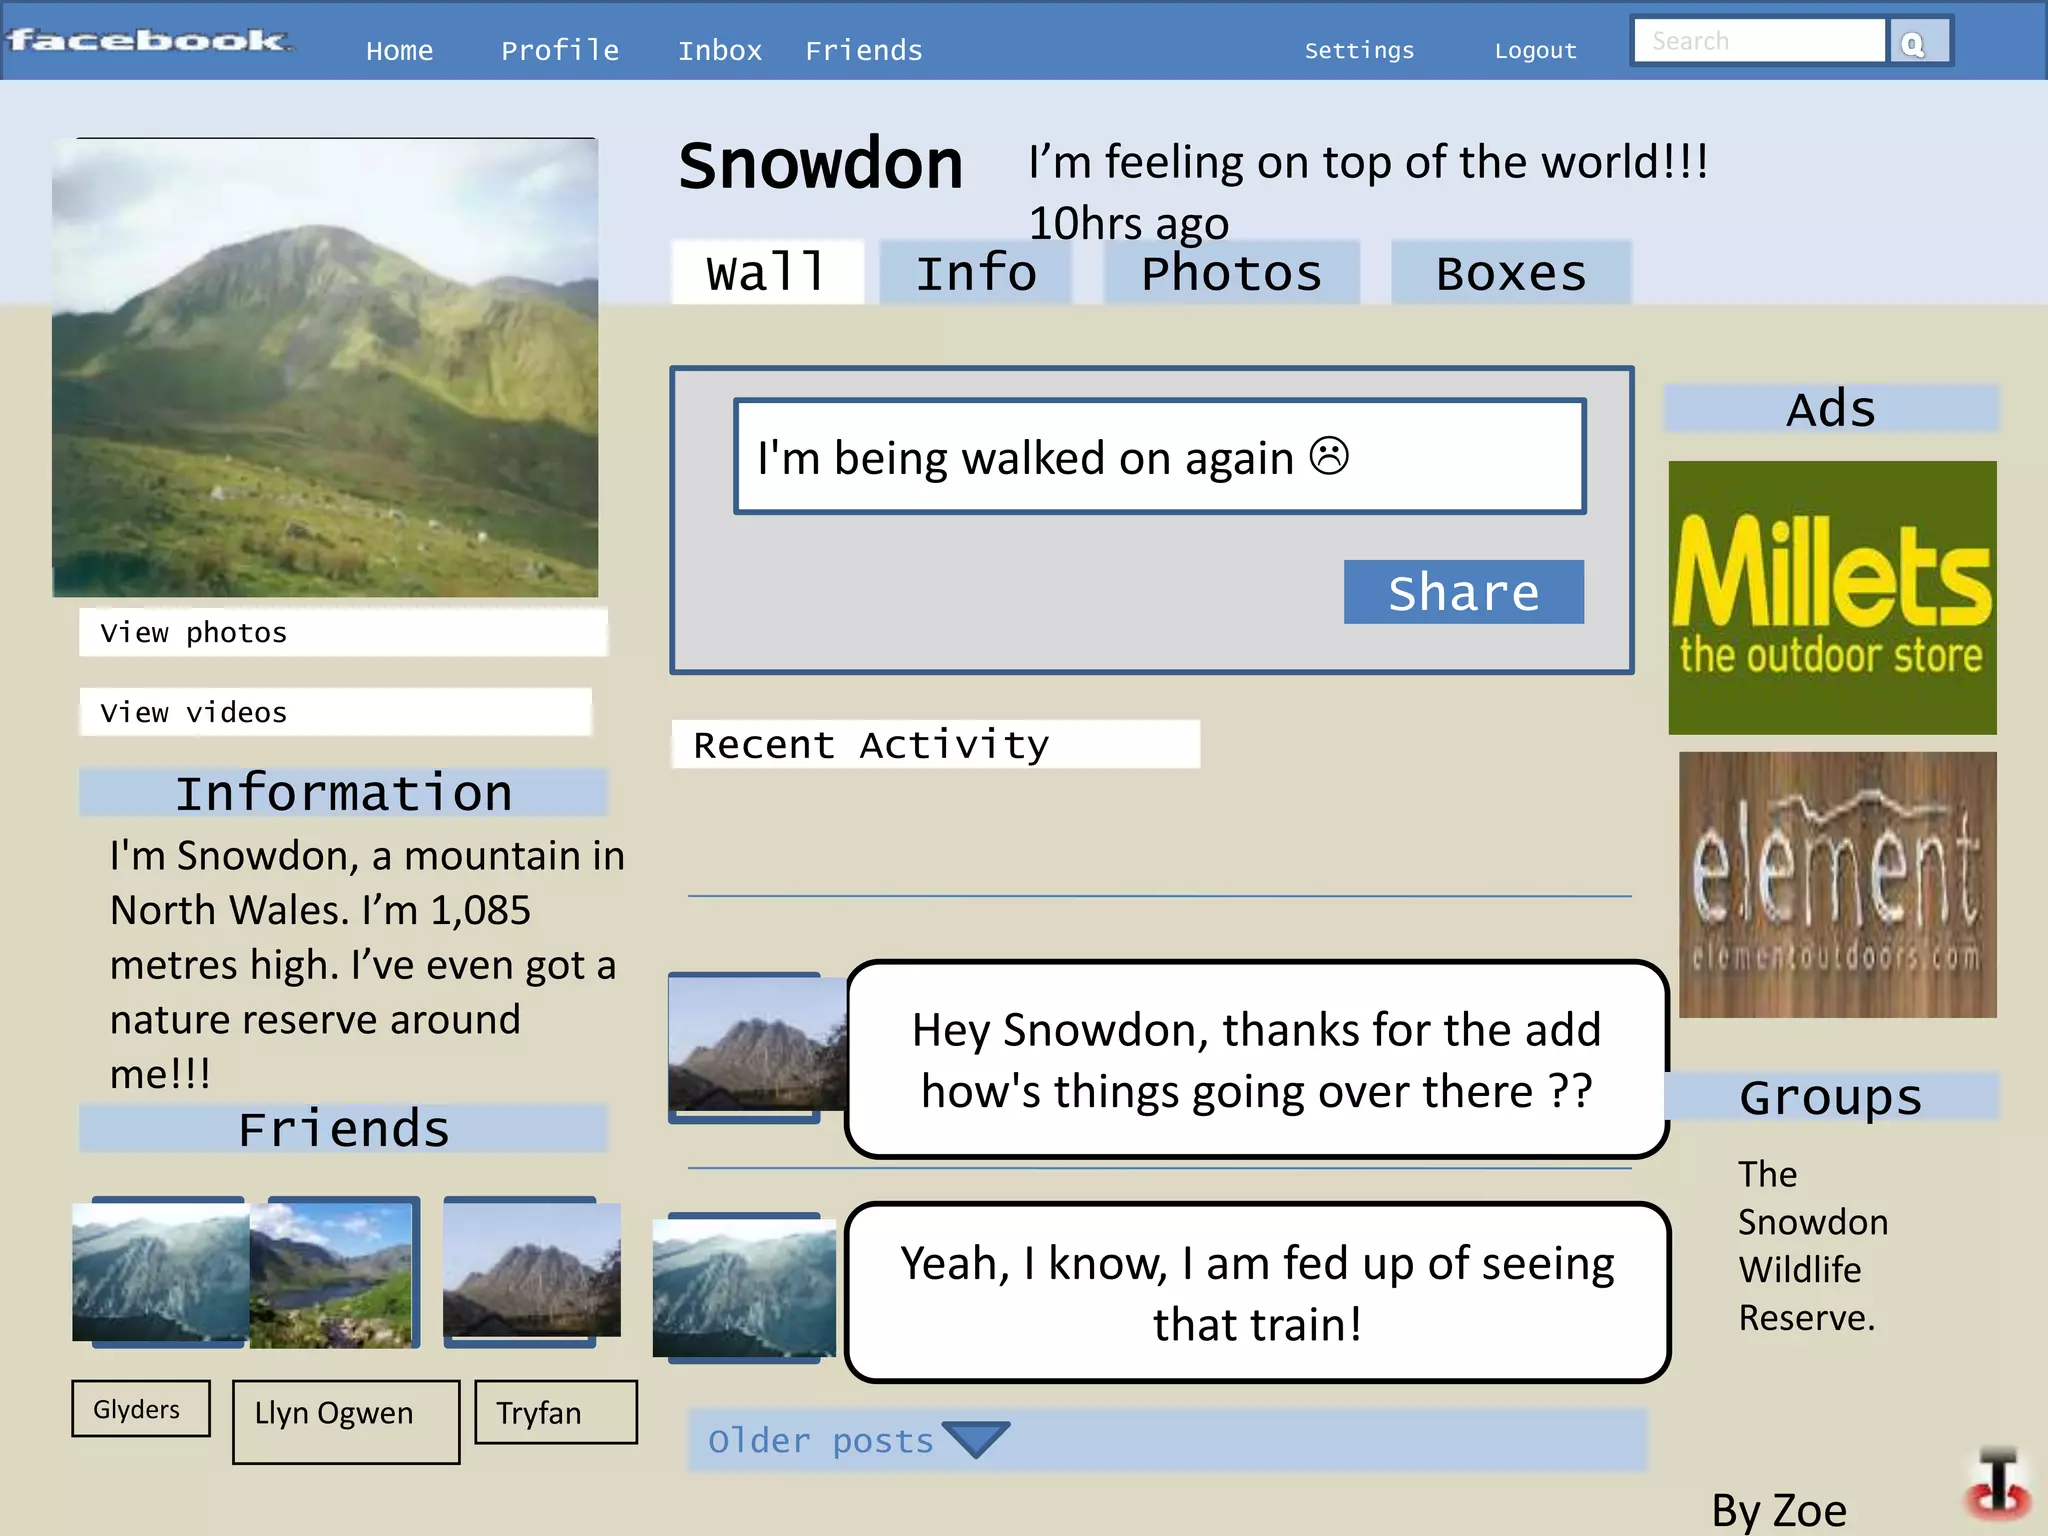This screenshot has height=1536, width=2048.
Task: Click the Information section header
Action: [x=343, y=792]
